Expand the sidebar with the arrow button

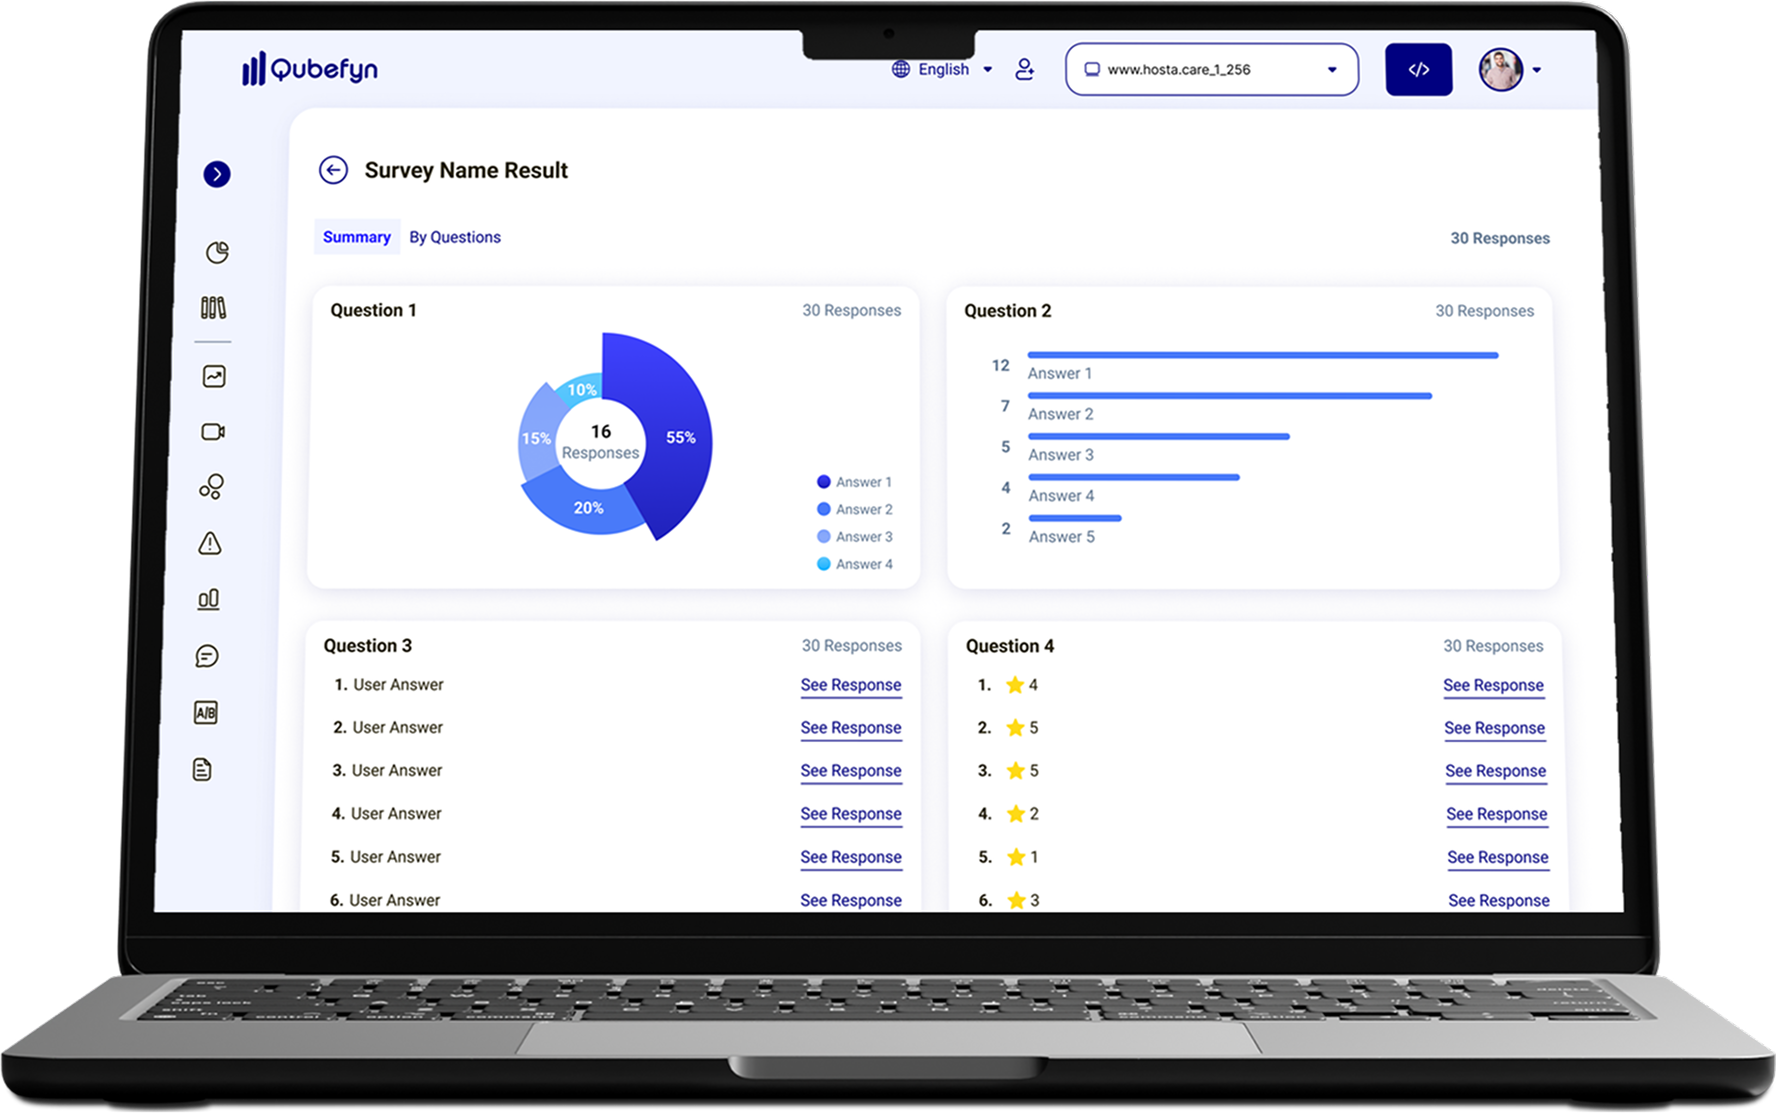pos(217,174)
